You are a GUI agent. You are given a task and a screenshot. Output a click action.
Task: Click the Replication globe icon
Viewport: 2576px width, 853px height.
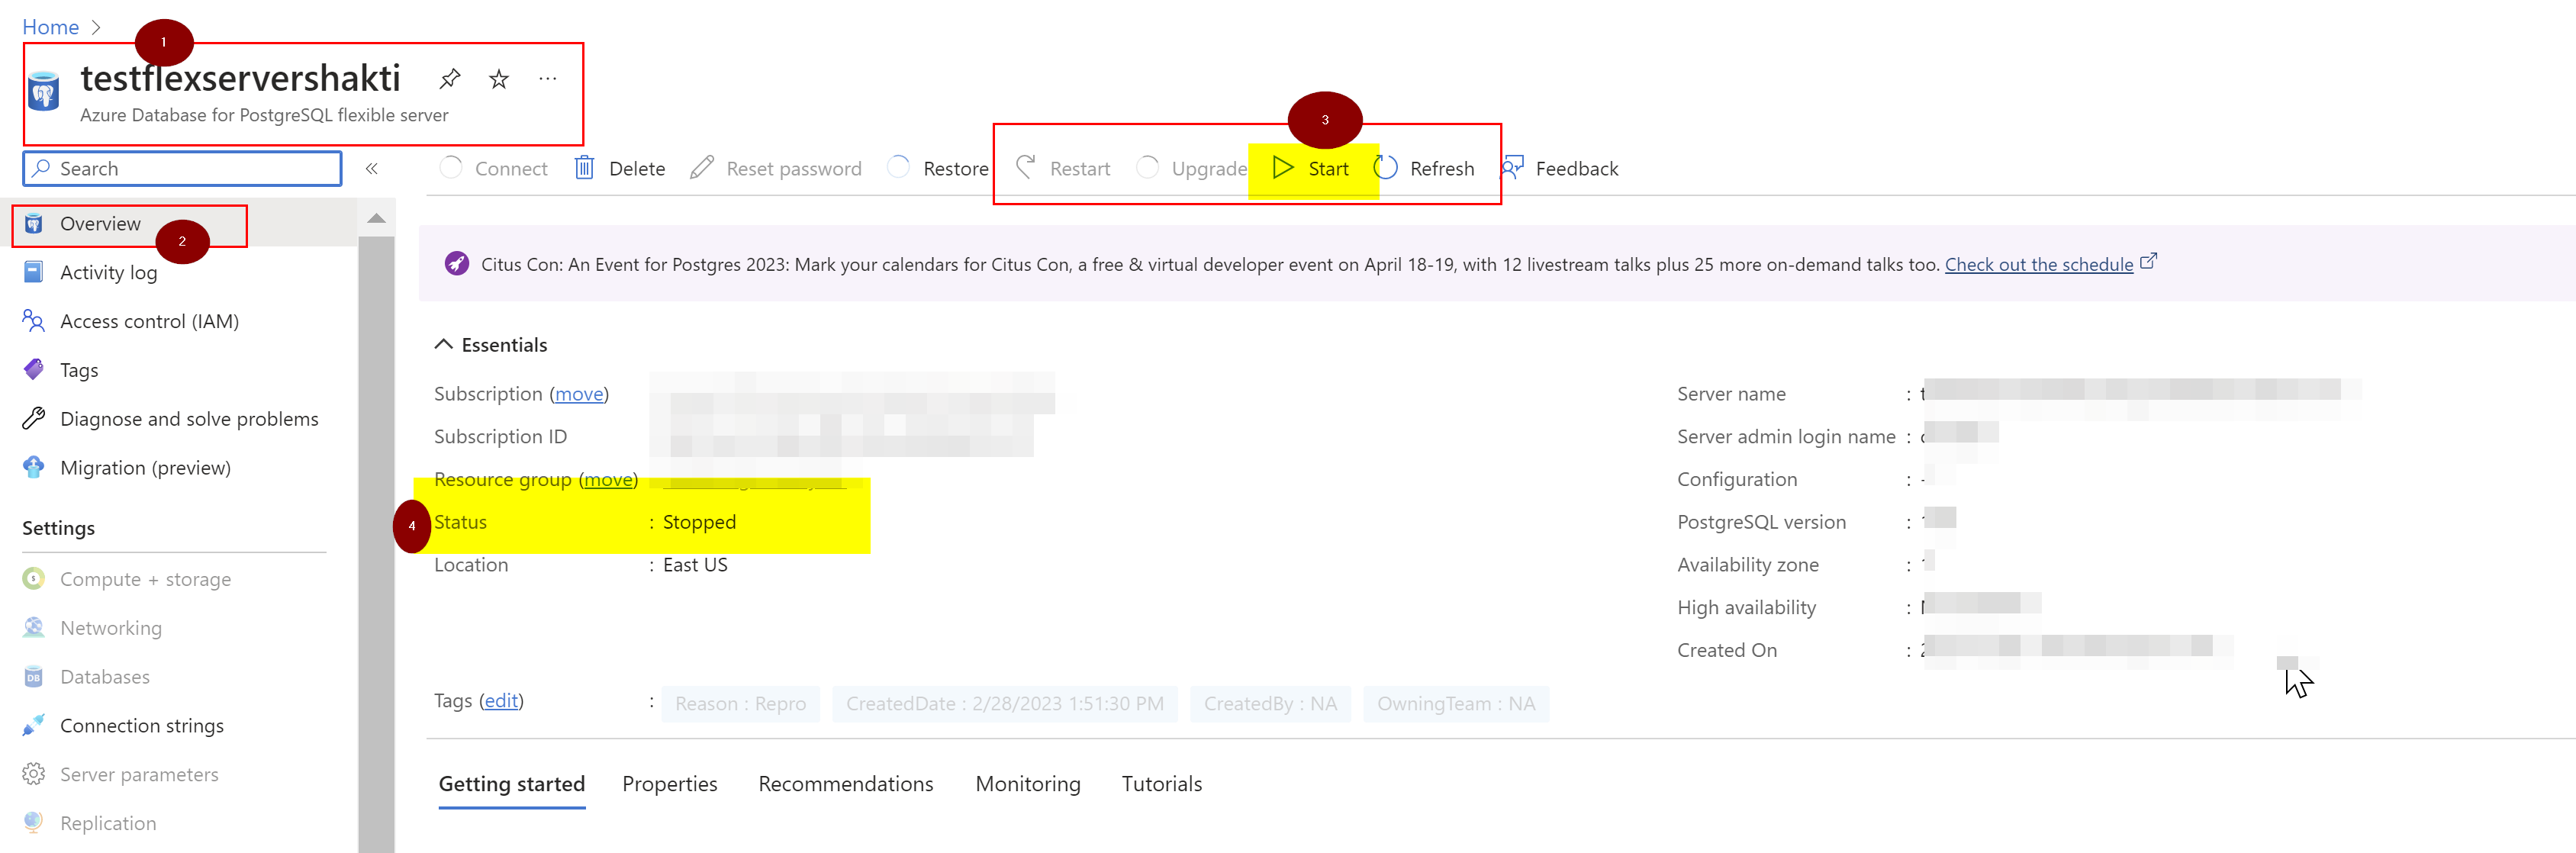[x=33, y=822]
